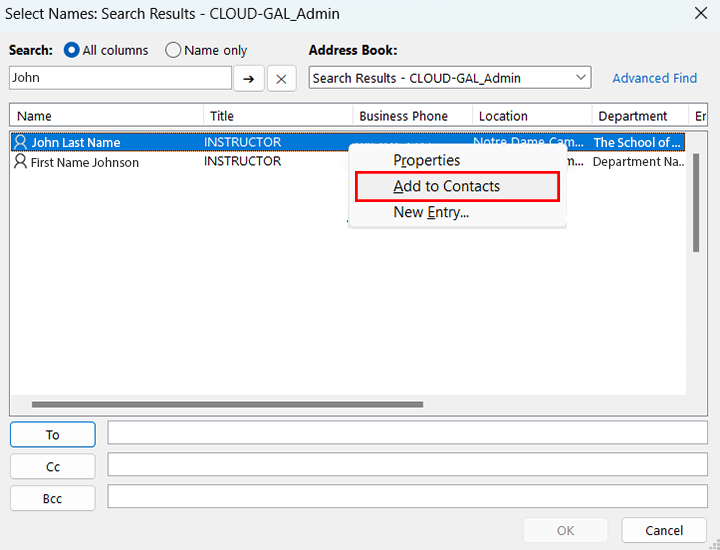Clear search with the X button

point(281,78)
